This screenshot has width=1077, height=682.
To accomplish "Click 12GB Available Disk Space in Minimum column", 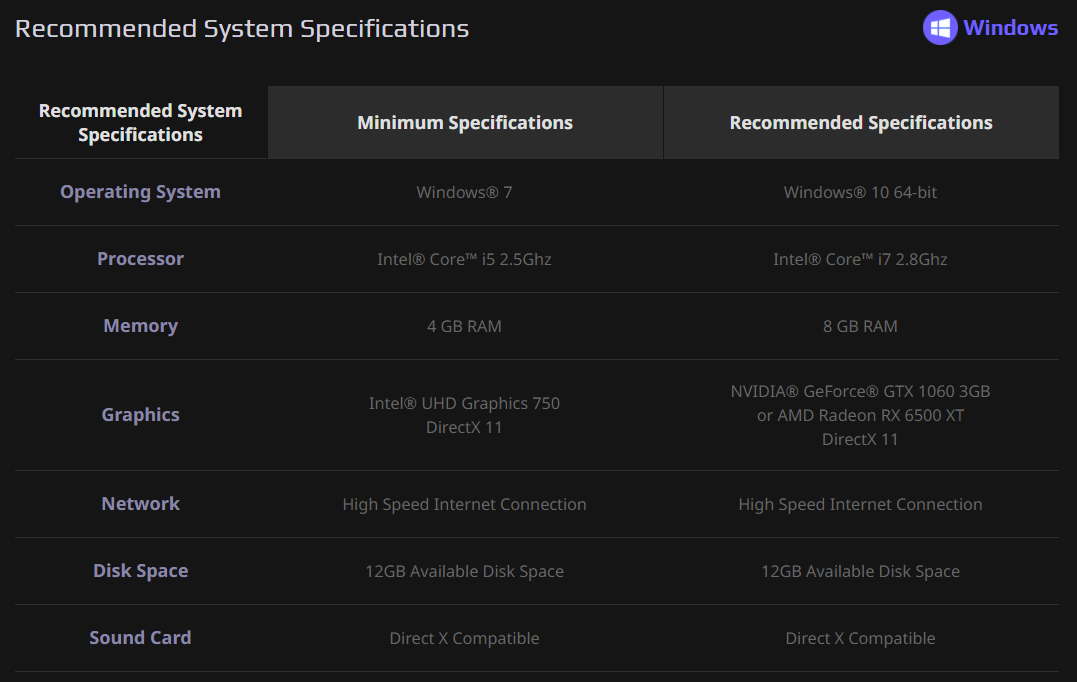I will click(x=464, y=571).
